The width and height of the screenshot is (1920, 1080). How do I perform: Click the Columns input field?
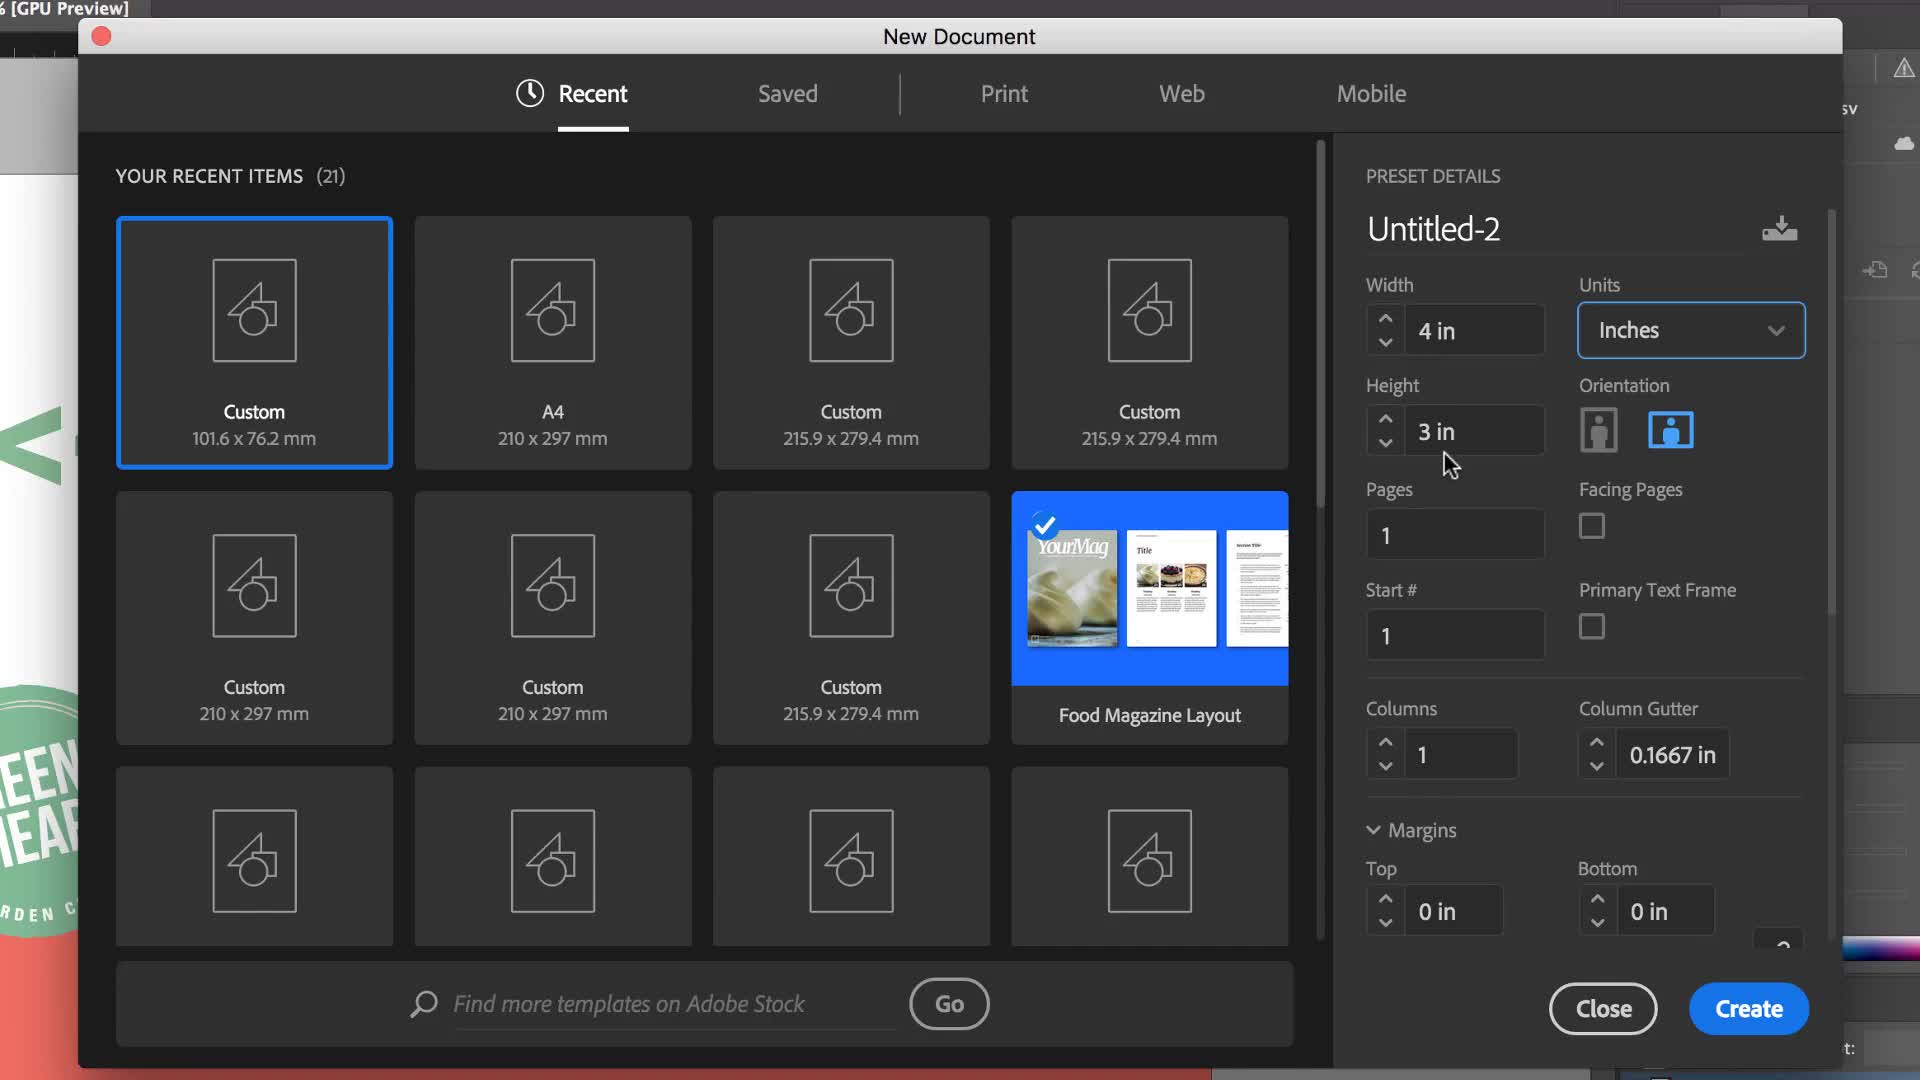1461,755
